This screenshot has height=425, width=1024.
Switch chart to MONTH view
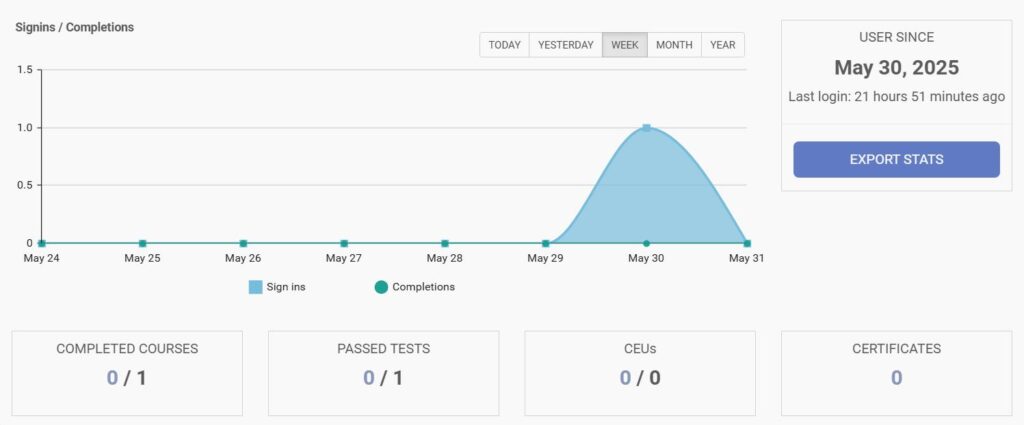click(674, 45)
